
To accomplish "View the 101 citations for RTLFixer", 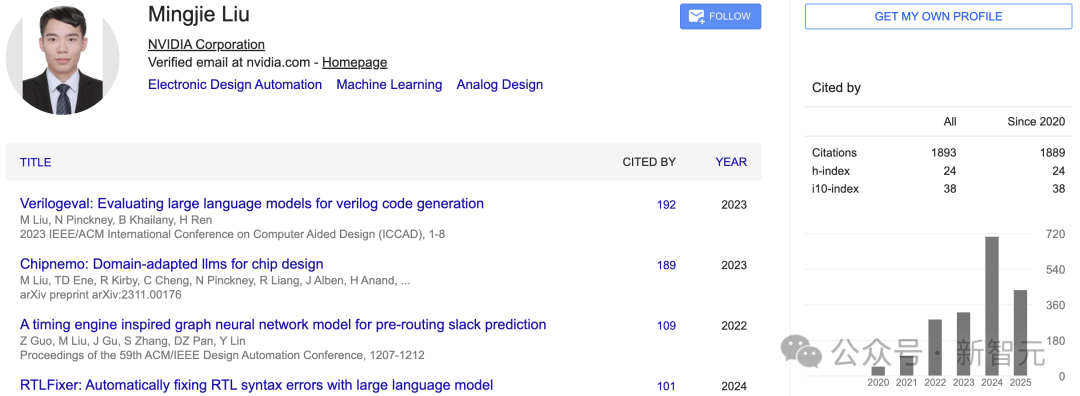I will [x=666, y=386].
